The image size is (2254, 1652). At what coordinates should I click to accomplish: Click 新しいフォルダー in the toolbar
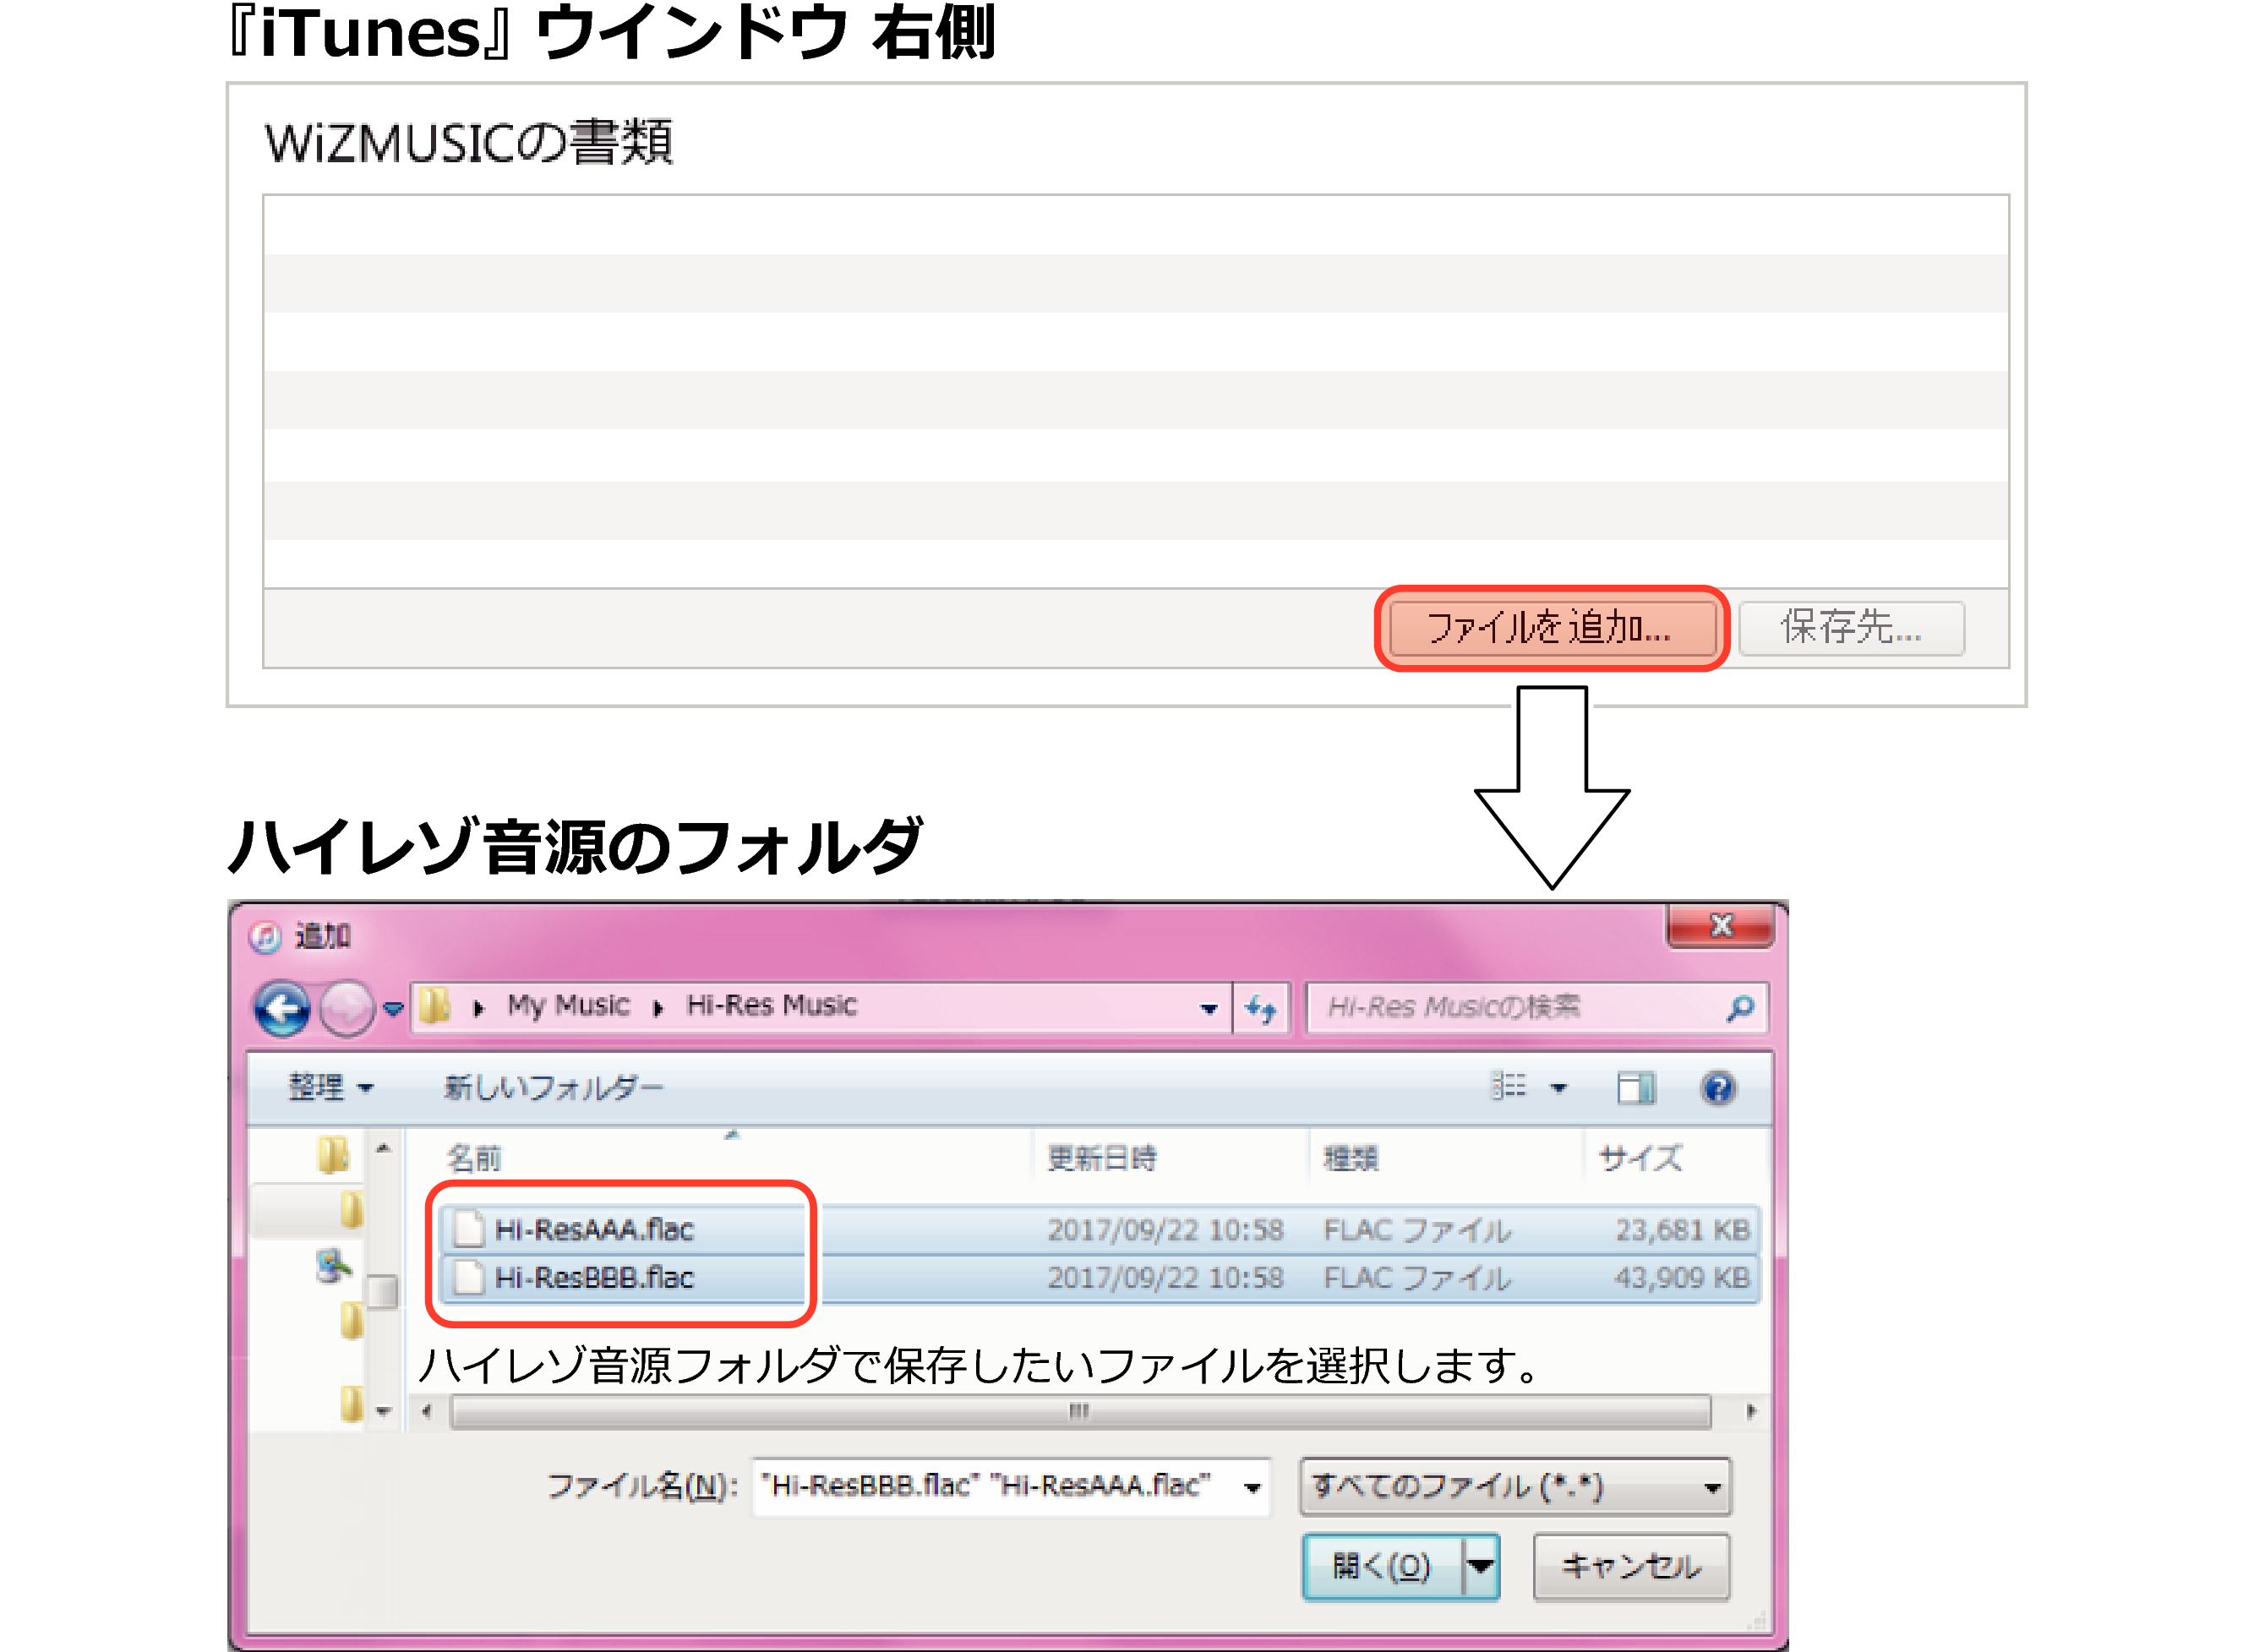(x=553, y=1087)
